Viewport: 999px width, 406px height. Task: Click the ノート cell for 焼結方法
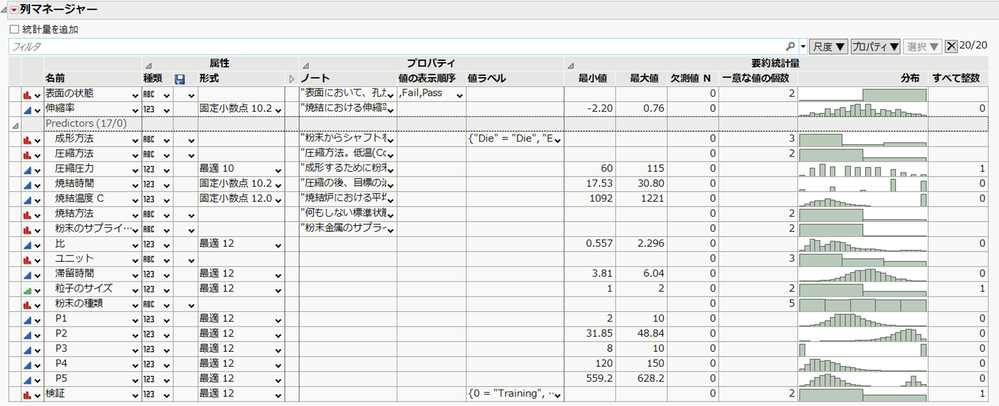tap(348, 215)
